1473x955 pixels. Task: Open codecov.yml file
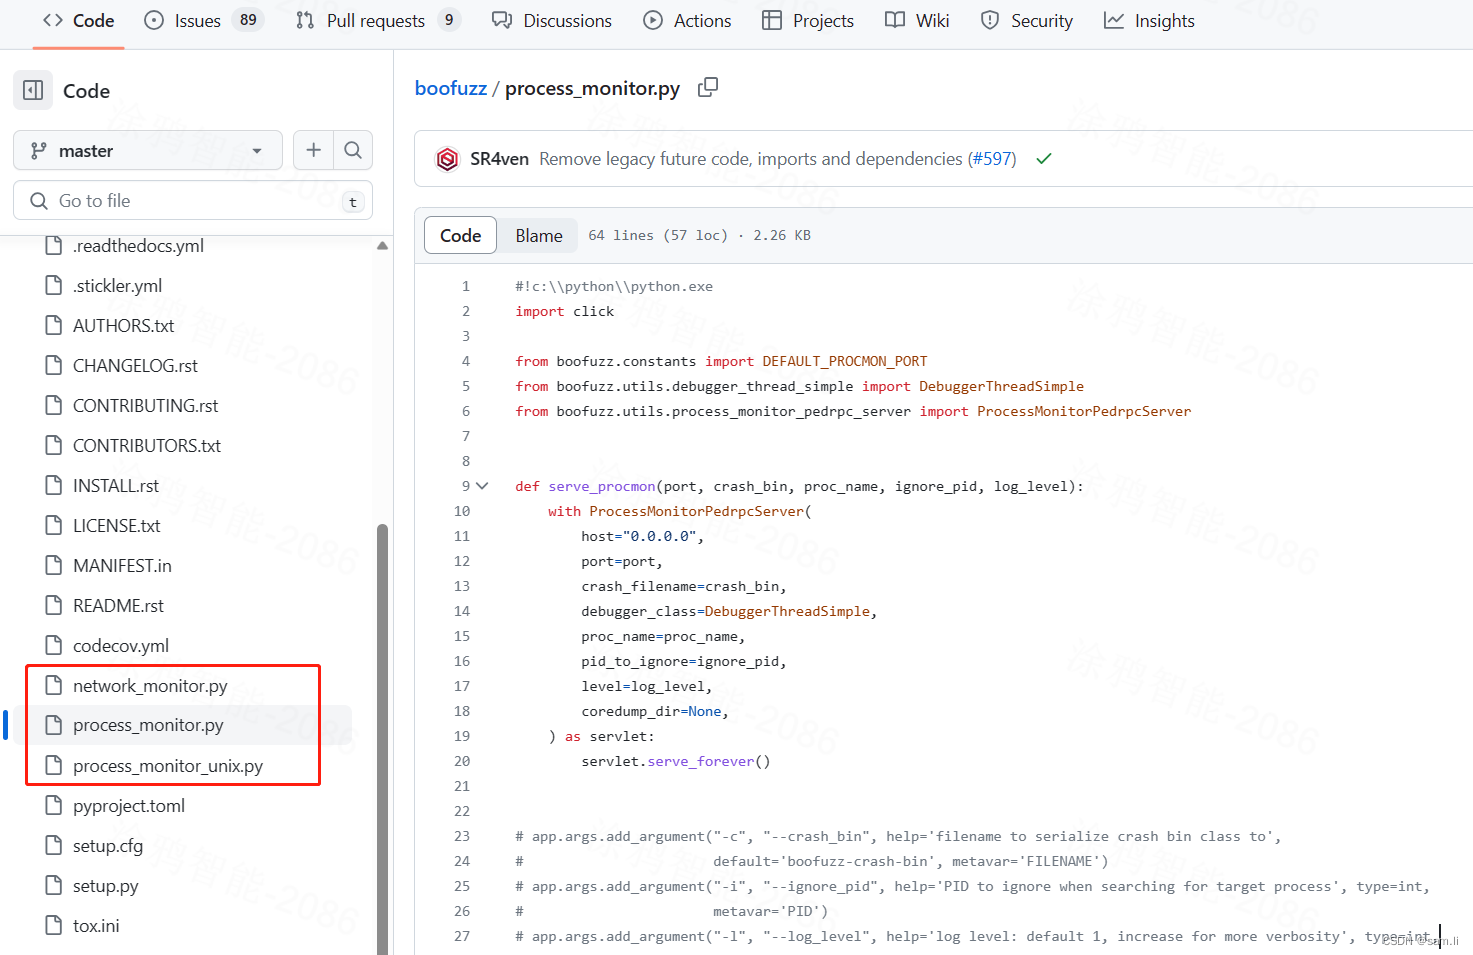(121, 646)
